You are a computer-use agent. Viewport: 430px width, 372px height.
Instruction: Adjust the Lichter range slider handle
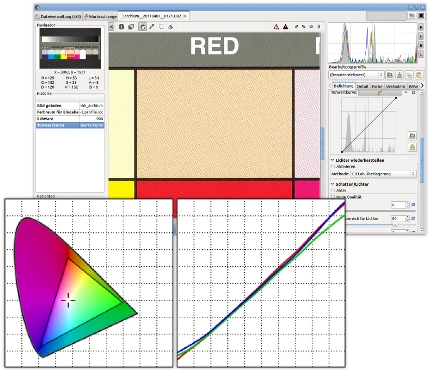[395, 225]
